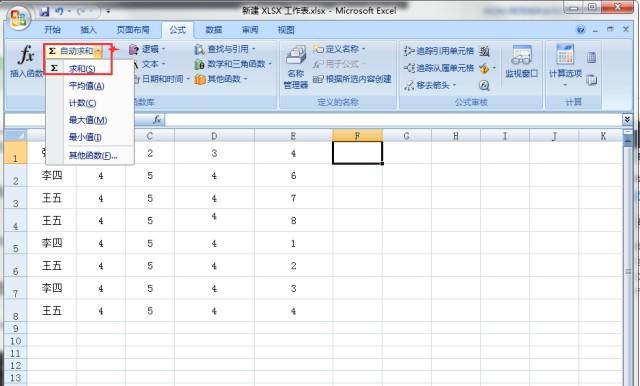Expand the AutoSum dropdown arrow
This screenshot has width=640, height=386.
[x=98, y=51]
